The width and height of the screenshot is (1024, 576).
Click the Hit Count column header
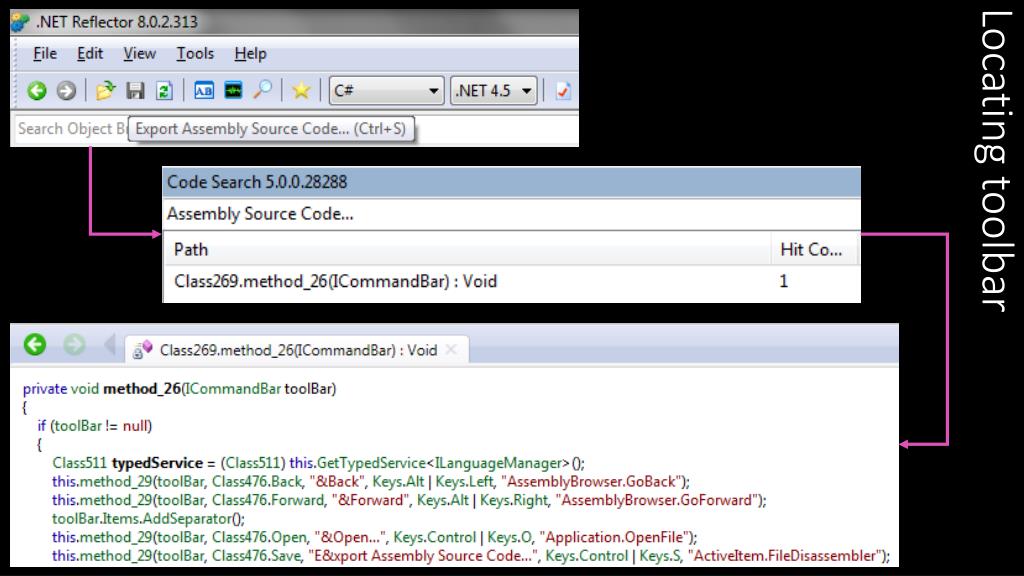[x=814, y=249]
